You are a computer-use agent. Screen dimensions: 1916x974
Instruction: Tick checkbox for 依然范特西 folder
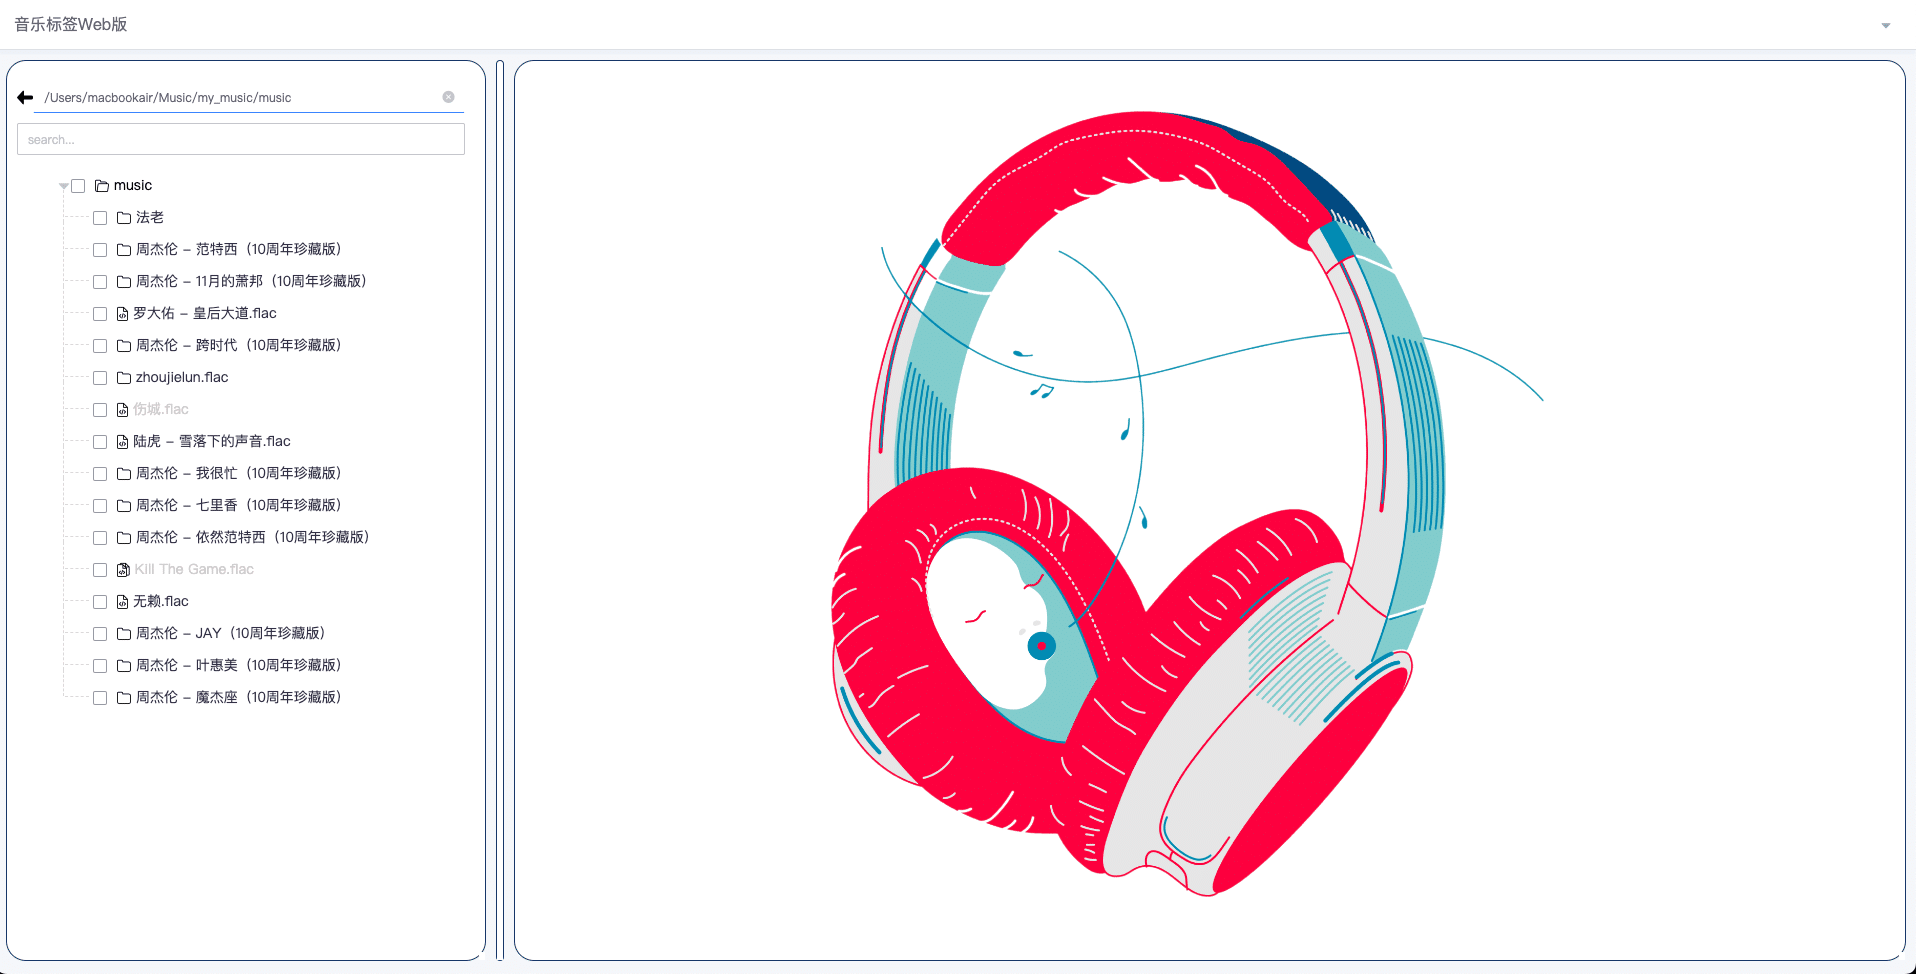click(x=100, y=538)
